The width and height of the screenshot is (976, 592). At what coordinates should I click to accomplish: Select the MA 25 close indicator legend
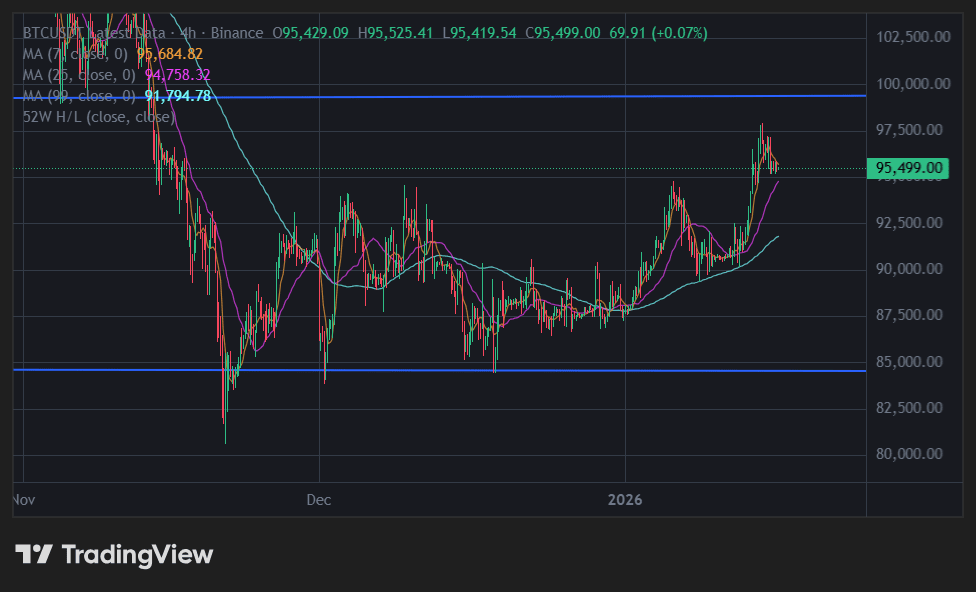click(x=79, y=75)
